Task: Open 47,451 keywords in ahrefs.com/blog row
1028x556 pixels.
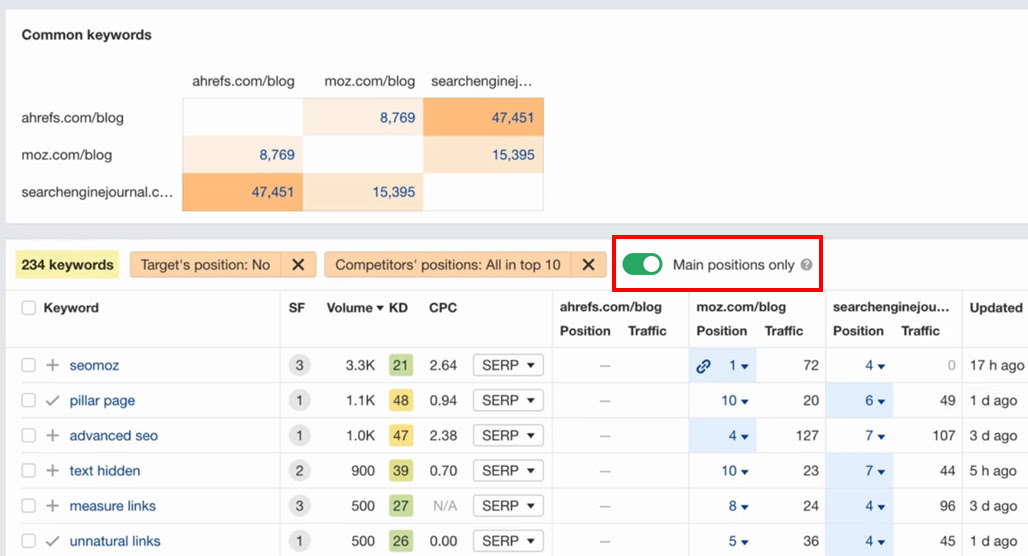Action: (x=513, y=117)
